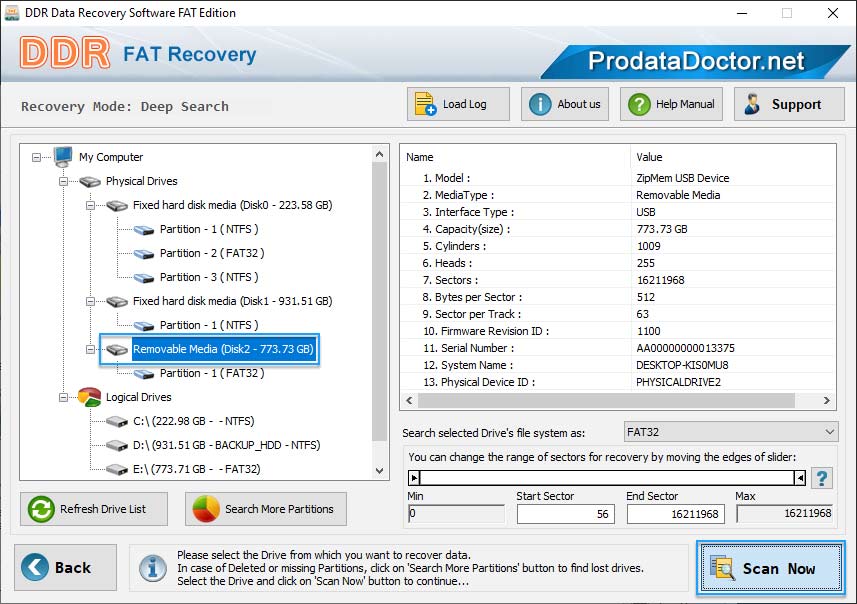
Task: Click the right sector slider handle
Action: 800,478
